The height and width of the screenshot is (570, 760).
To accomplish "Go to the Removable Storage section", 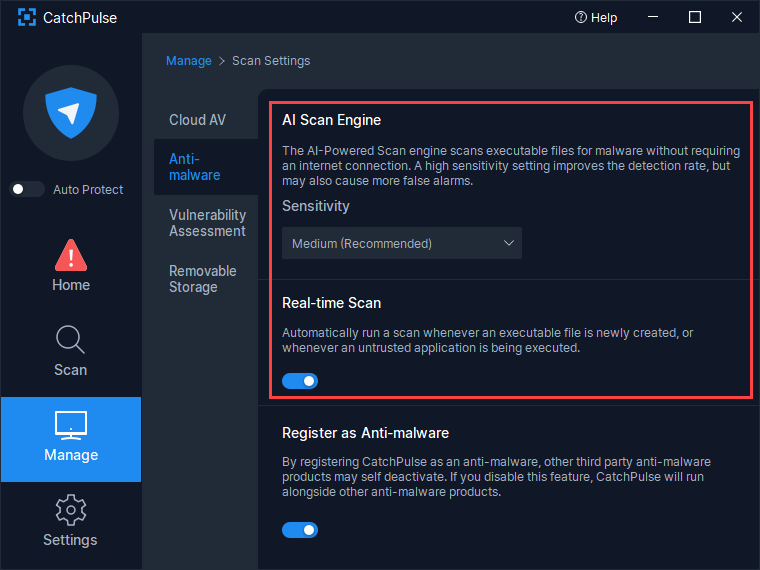I will click(x=203, y=279).
